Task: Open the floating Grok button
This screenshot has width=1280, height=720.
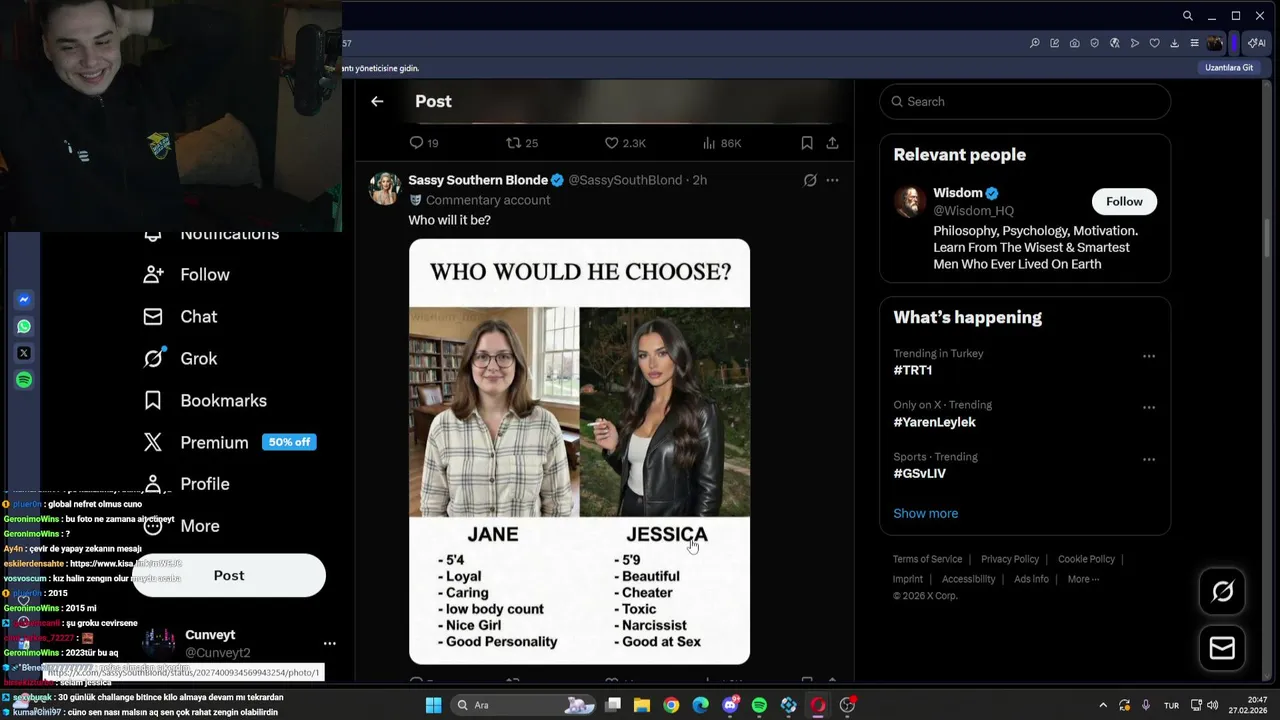Action: click(x=1222, y=591)
